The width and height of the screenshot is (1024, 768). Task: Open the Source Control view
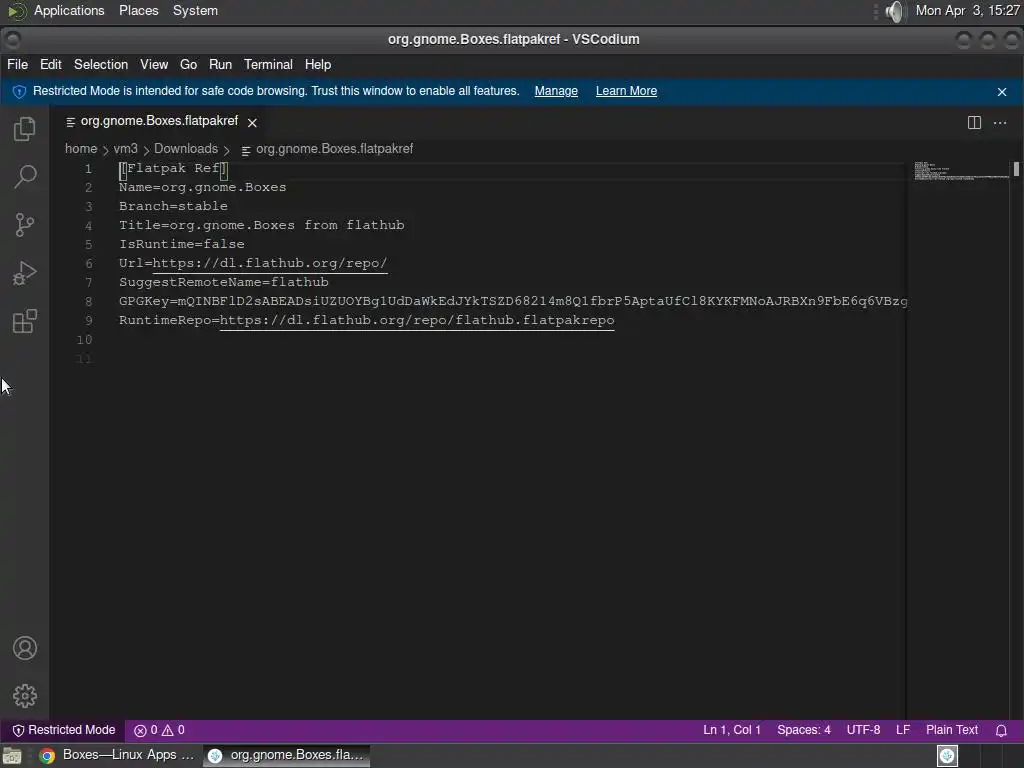pyautogui.click(x=25, y=225)
